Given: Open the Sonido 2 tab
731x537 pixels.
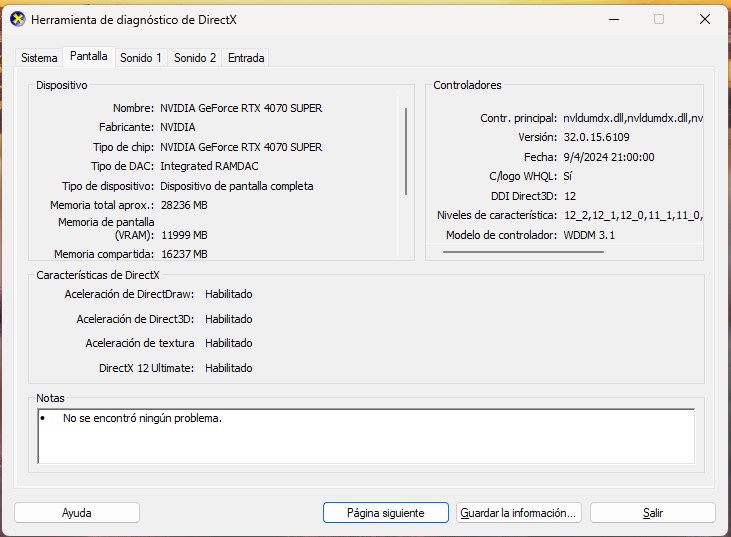Looking at the screenshot, I should [195, 58].
